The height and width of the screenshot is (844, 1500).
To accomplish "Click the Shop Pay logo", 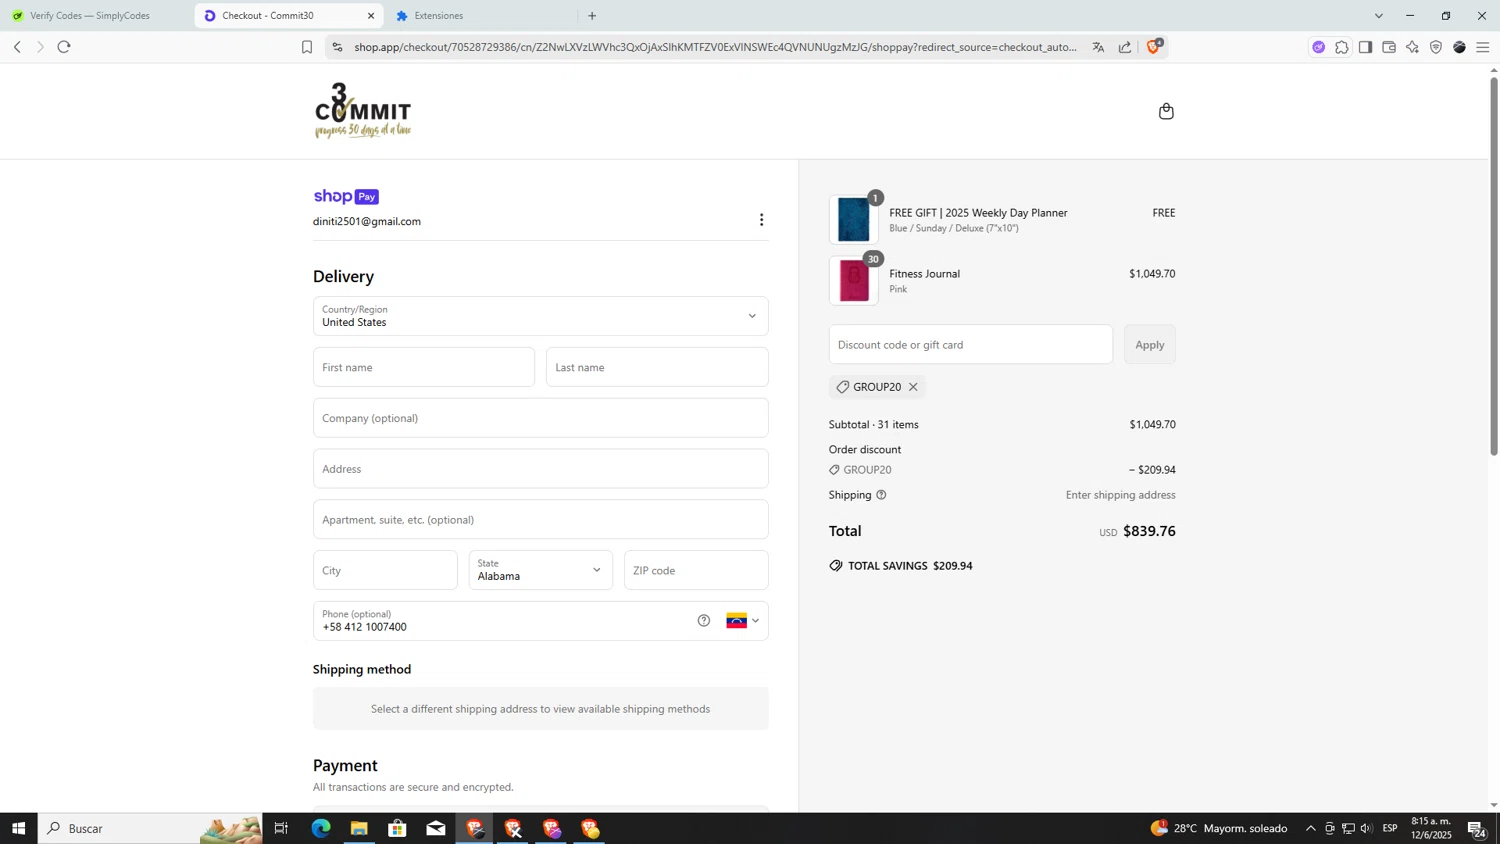I will [346, 197].
